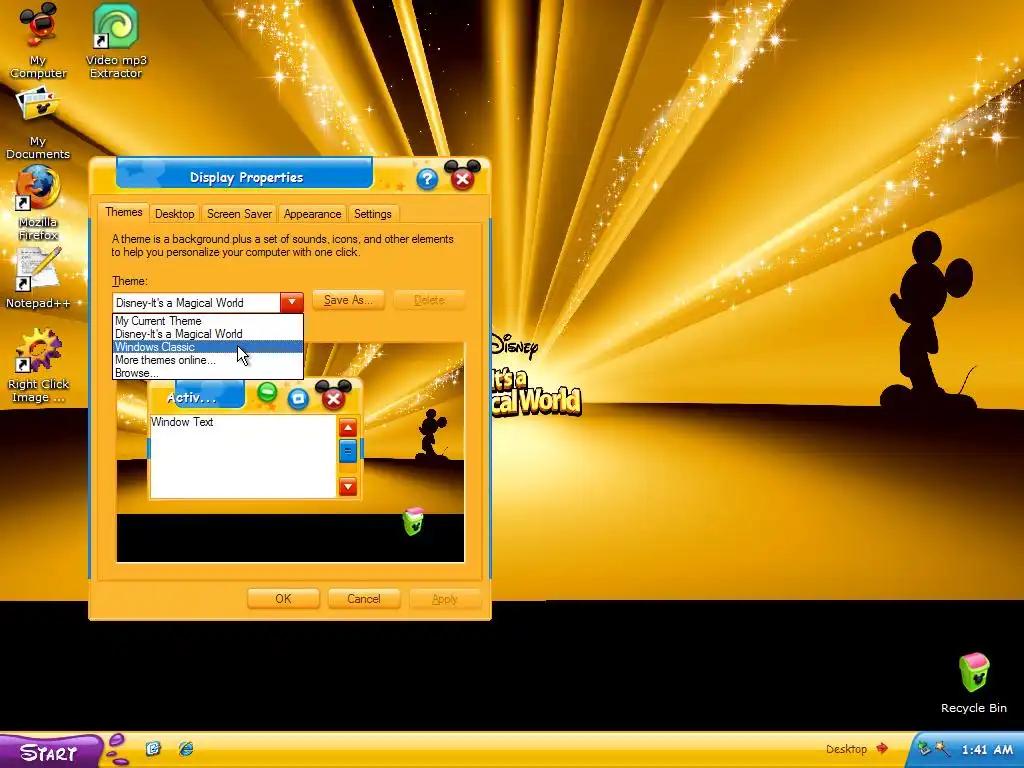Switch to the Themes tab
The width and height of the screenshot is (1024, 768).
click(123, 212)
